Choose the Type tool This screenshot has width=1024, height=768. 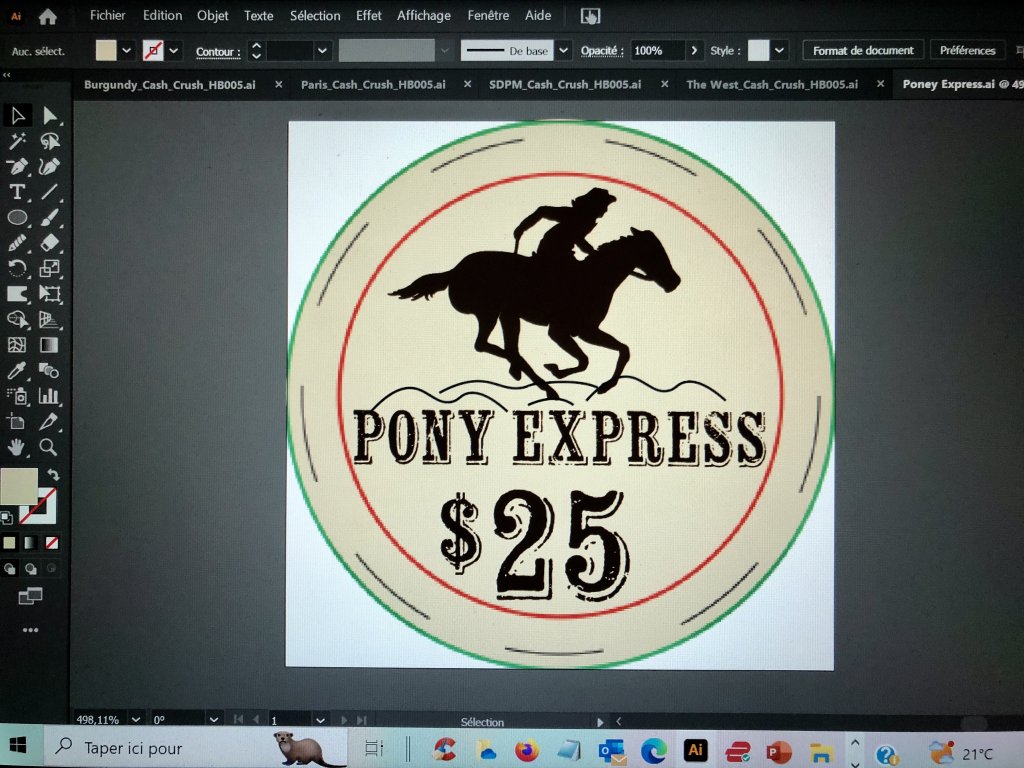17,192
